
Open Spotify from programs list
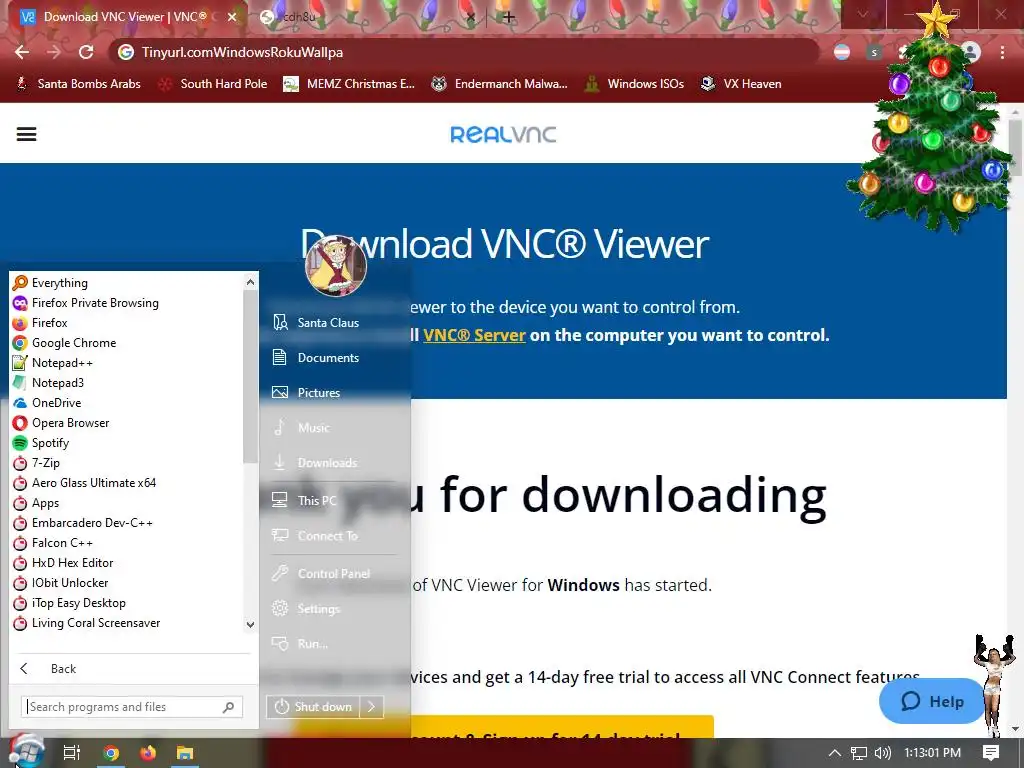click(41, 443)
